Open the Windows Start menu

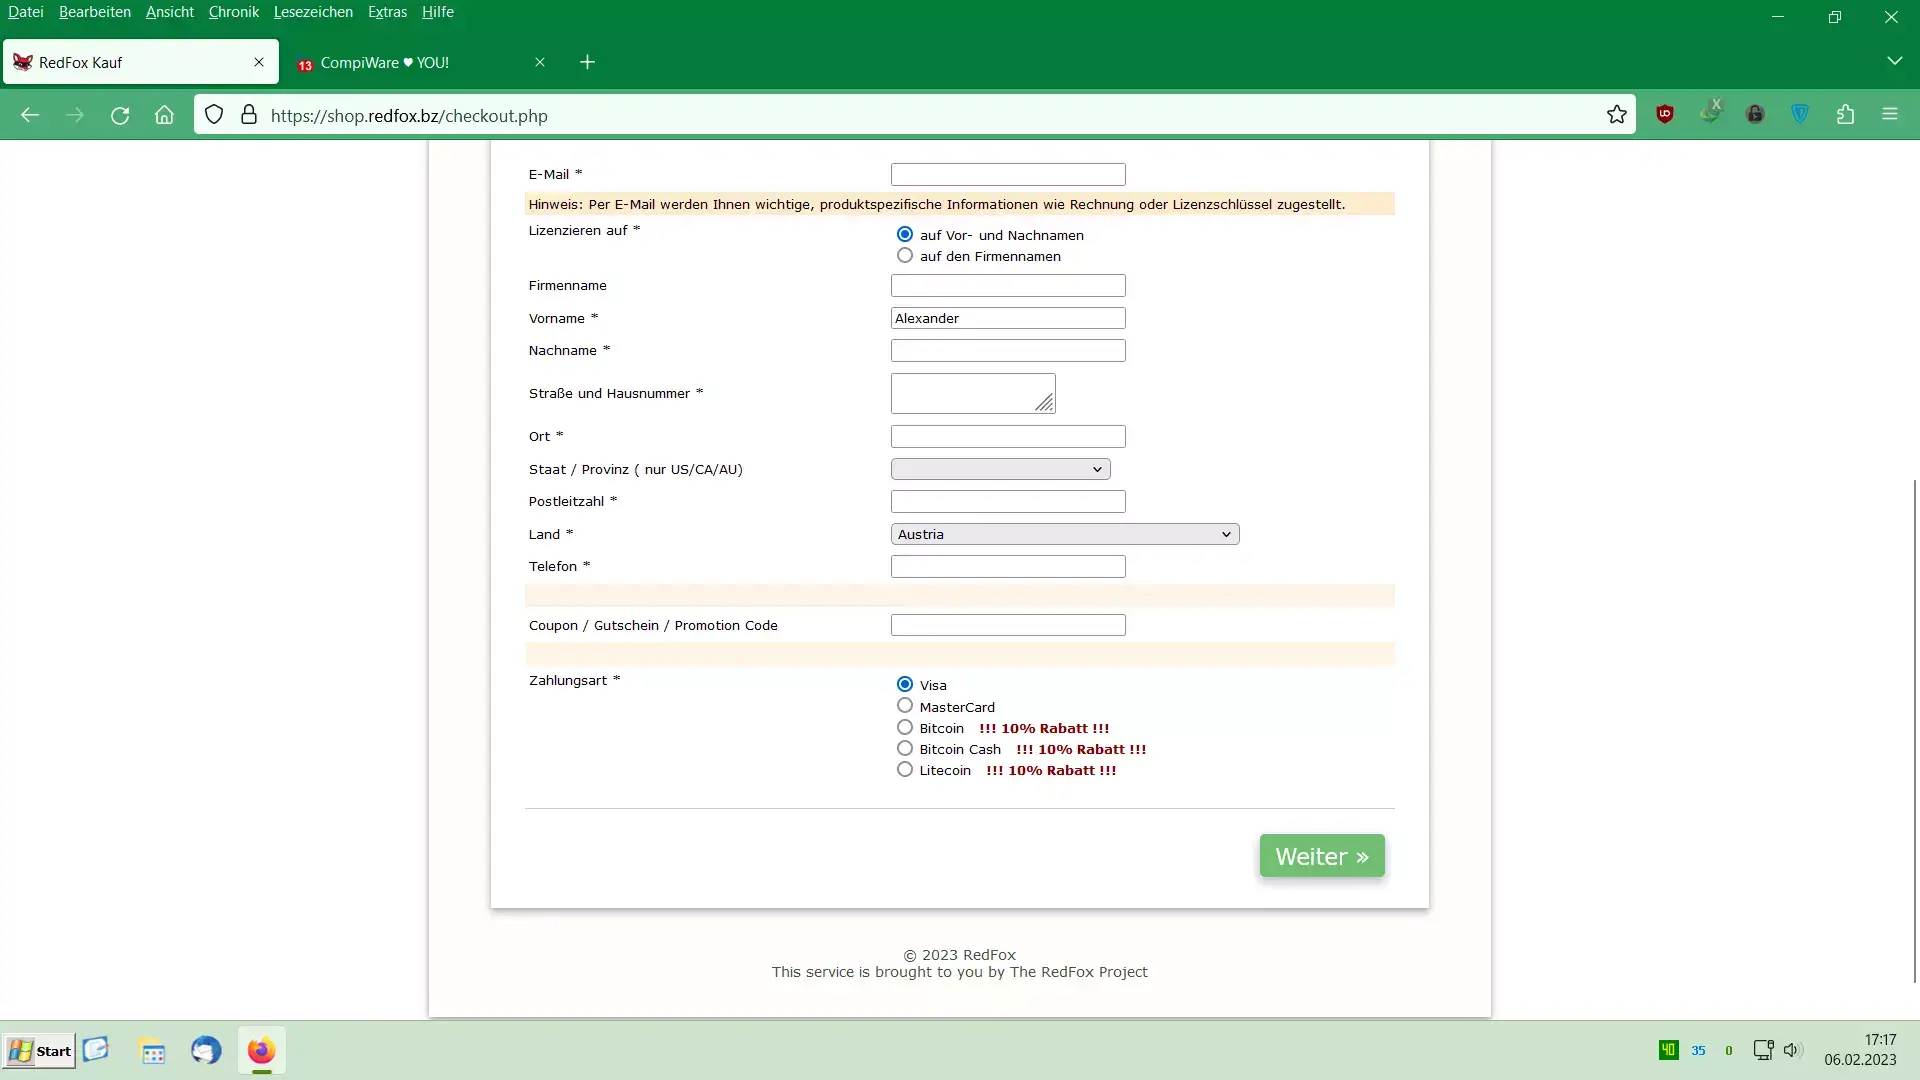pyautogui.click(x=39, y=1051)
